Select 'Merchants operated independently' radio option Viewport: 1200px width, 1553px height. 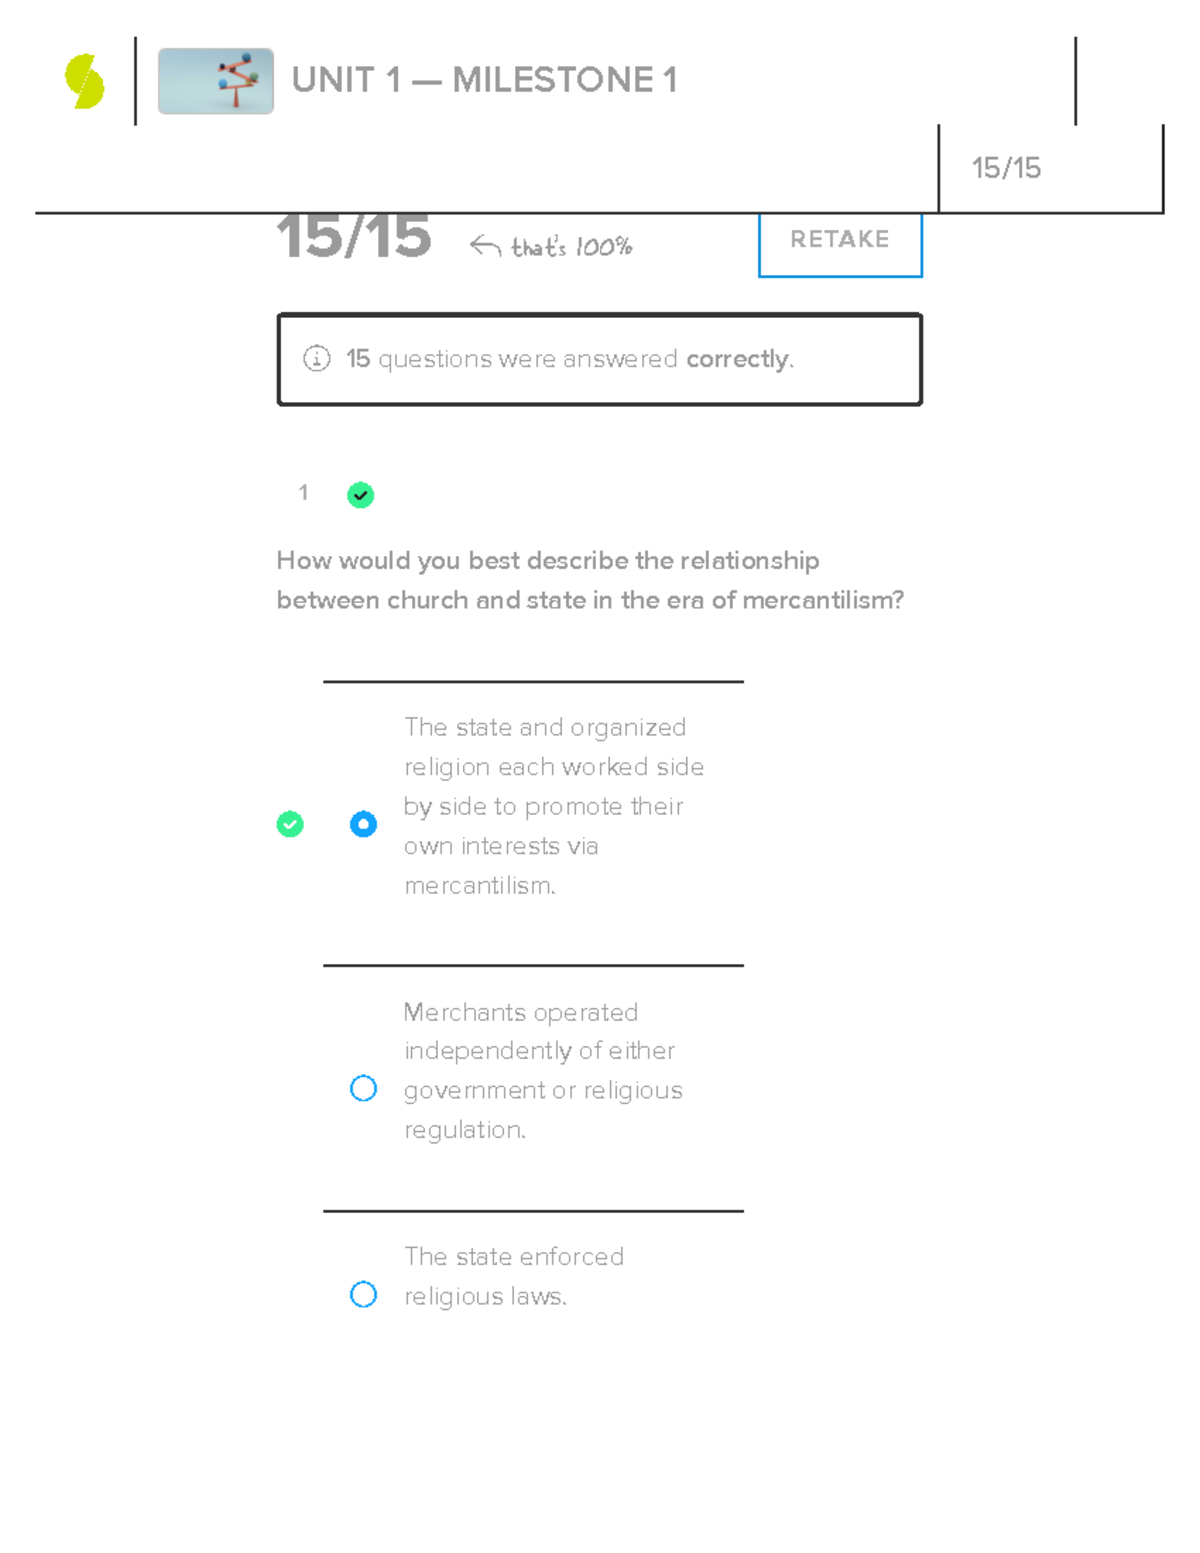click(x=363, y=1088)
